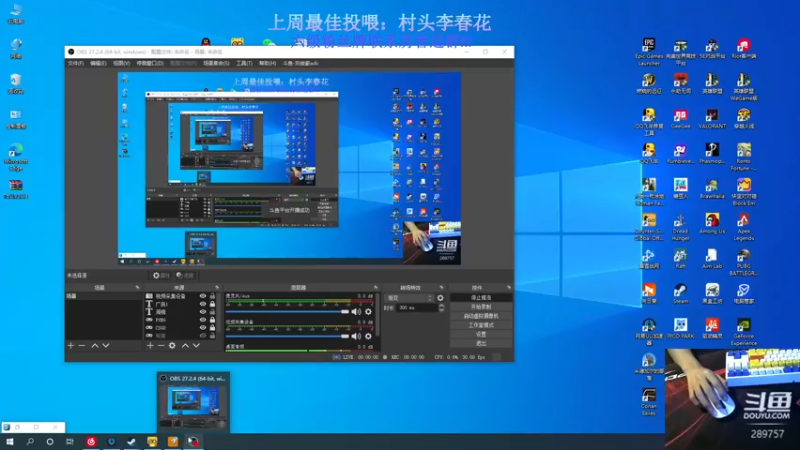800x450 pixels.
Task: Toggle lock on the 周榜 source
Action: click(212, 312)
